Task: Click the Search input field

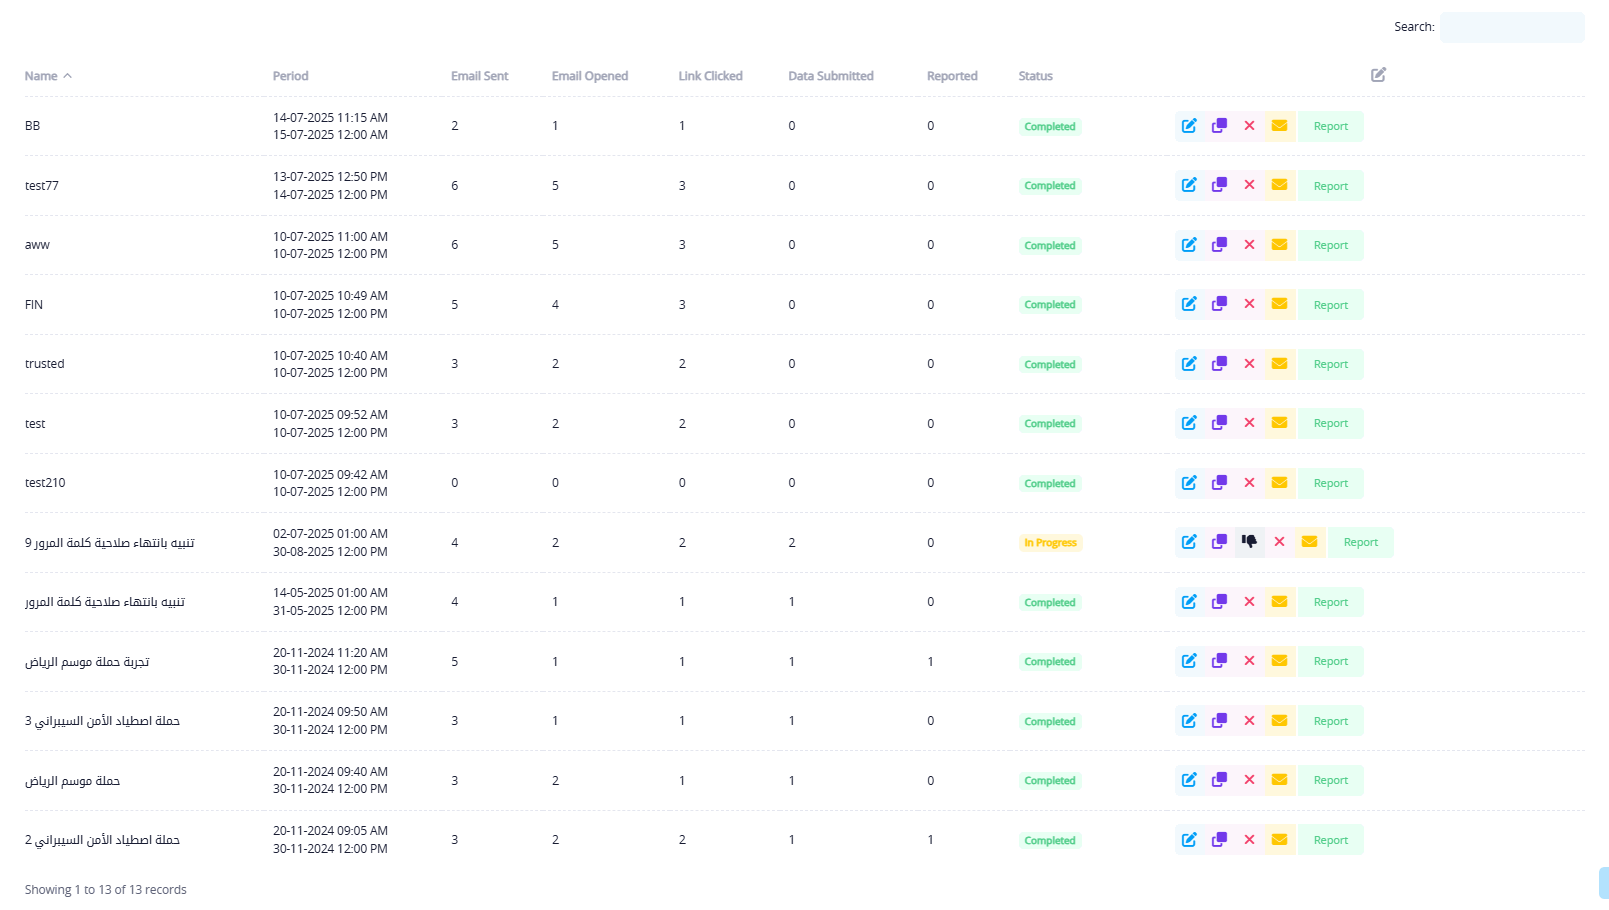Action: tap(1511, 27)
